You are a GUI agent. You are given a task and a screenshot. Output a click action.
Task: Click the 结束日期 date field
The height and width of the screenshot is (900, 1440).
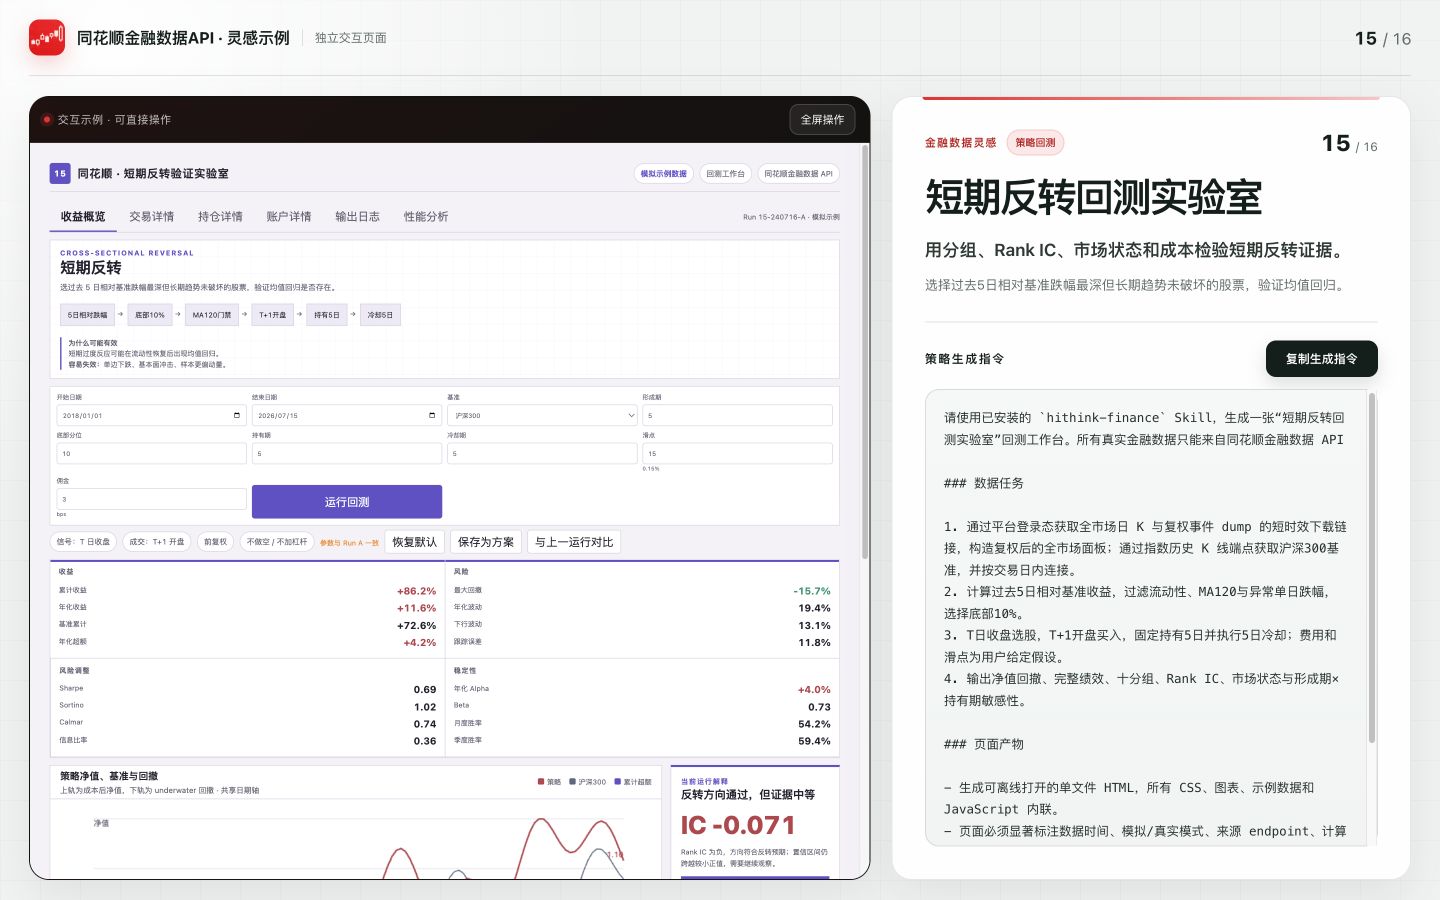tap(347, 415)
